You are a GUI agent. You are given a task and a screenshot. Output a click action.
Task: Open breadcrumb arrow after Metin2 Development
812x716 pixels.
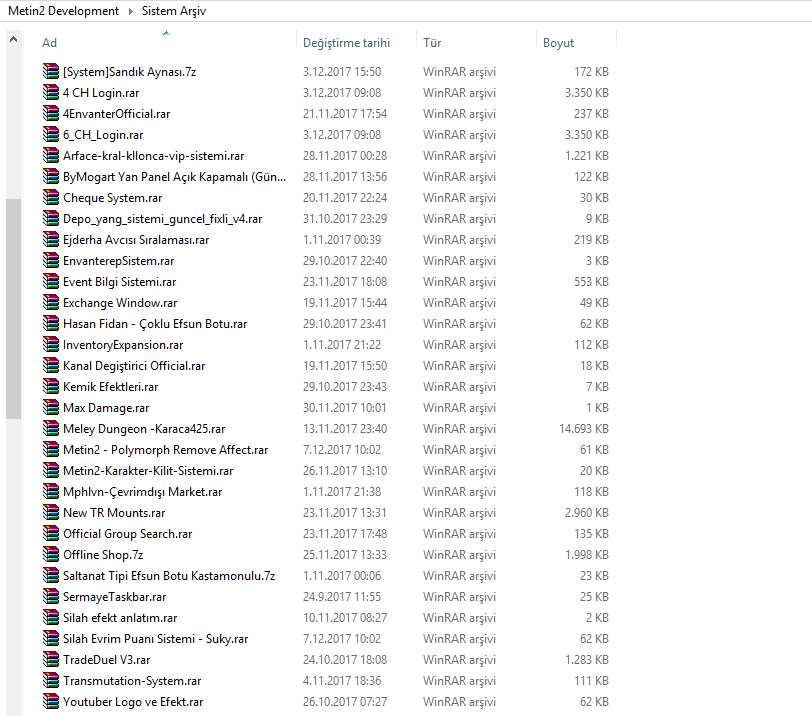pos(130,11)
